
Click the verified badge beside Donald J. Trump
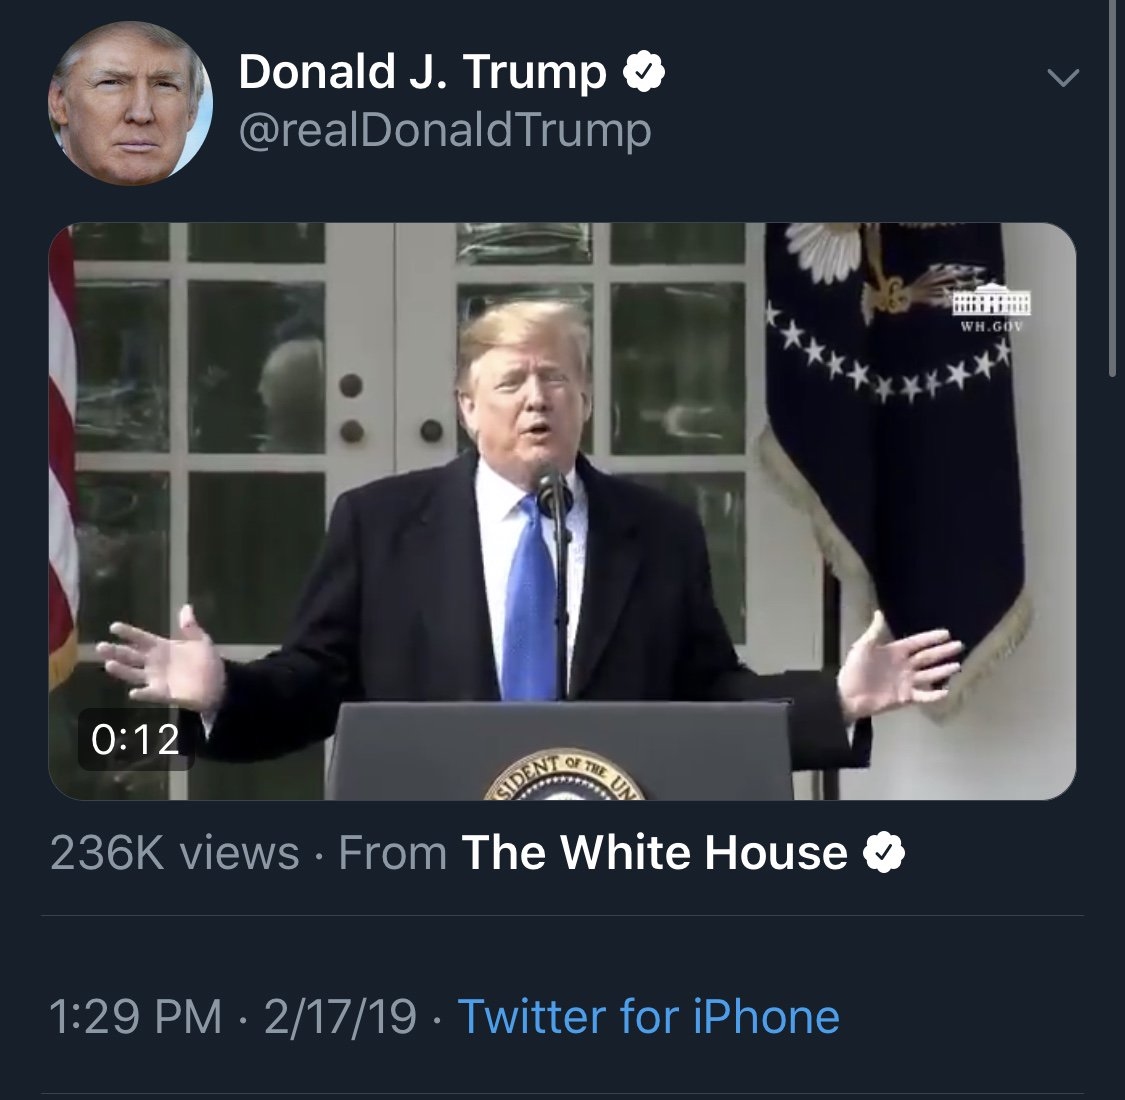[645, 72]
